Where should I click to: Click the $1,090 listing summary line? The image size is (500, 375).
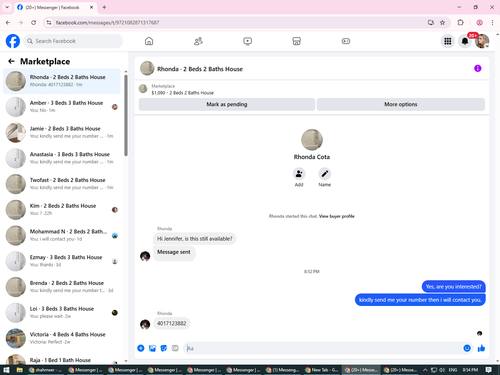coord(182,93)
